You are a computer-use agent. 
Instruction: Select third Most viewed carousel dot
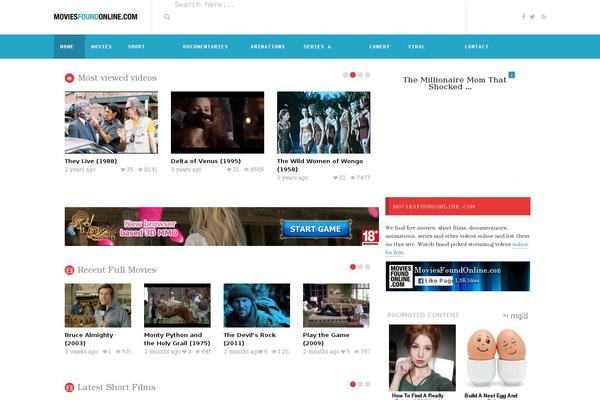pos(360,75)
